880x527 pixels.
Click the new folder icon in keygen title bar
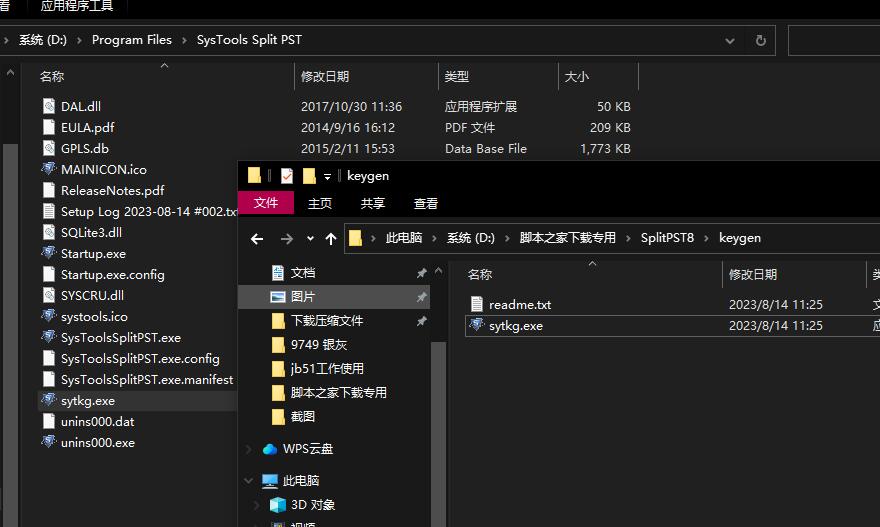309,176
